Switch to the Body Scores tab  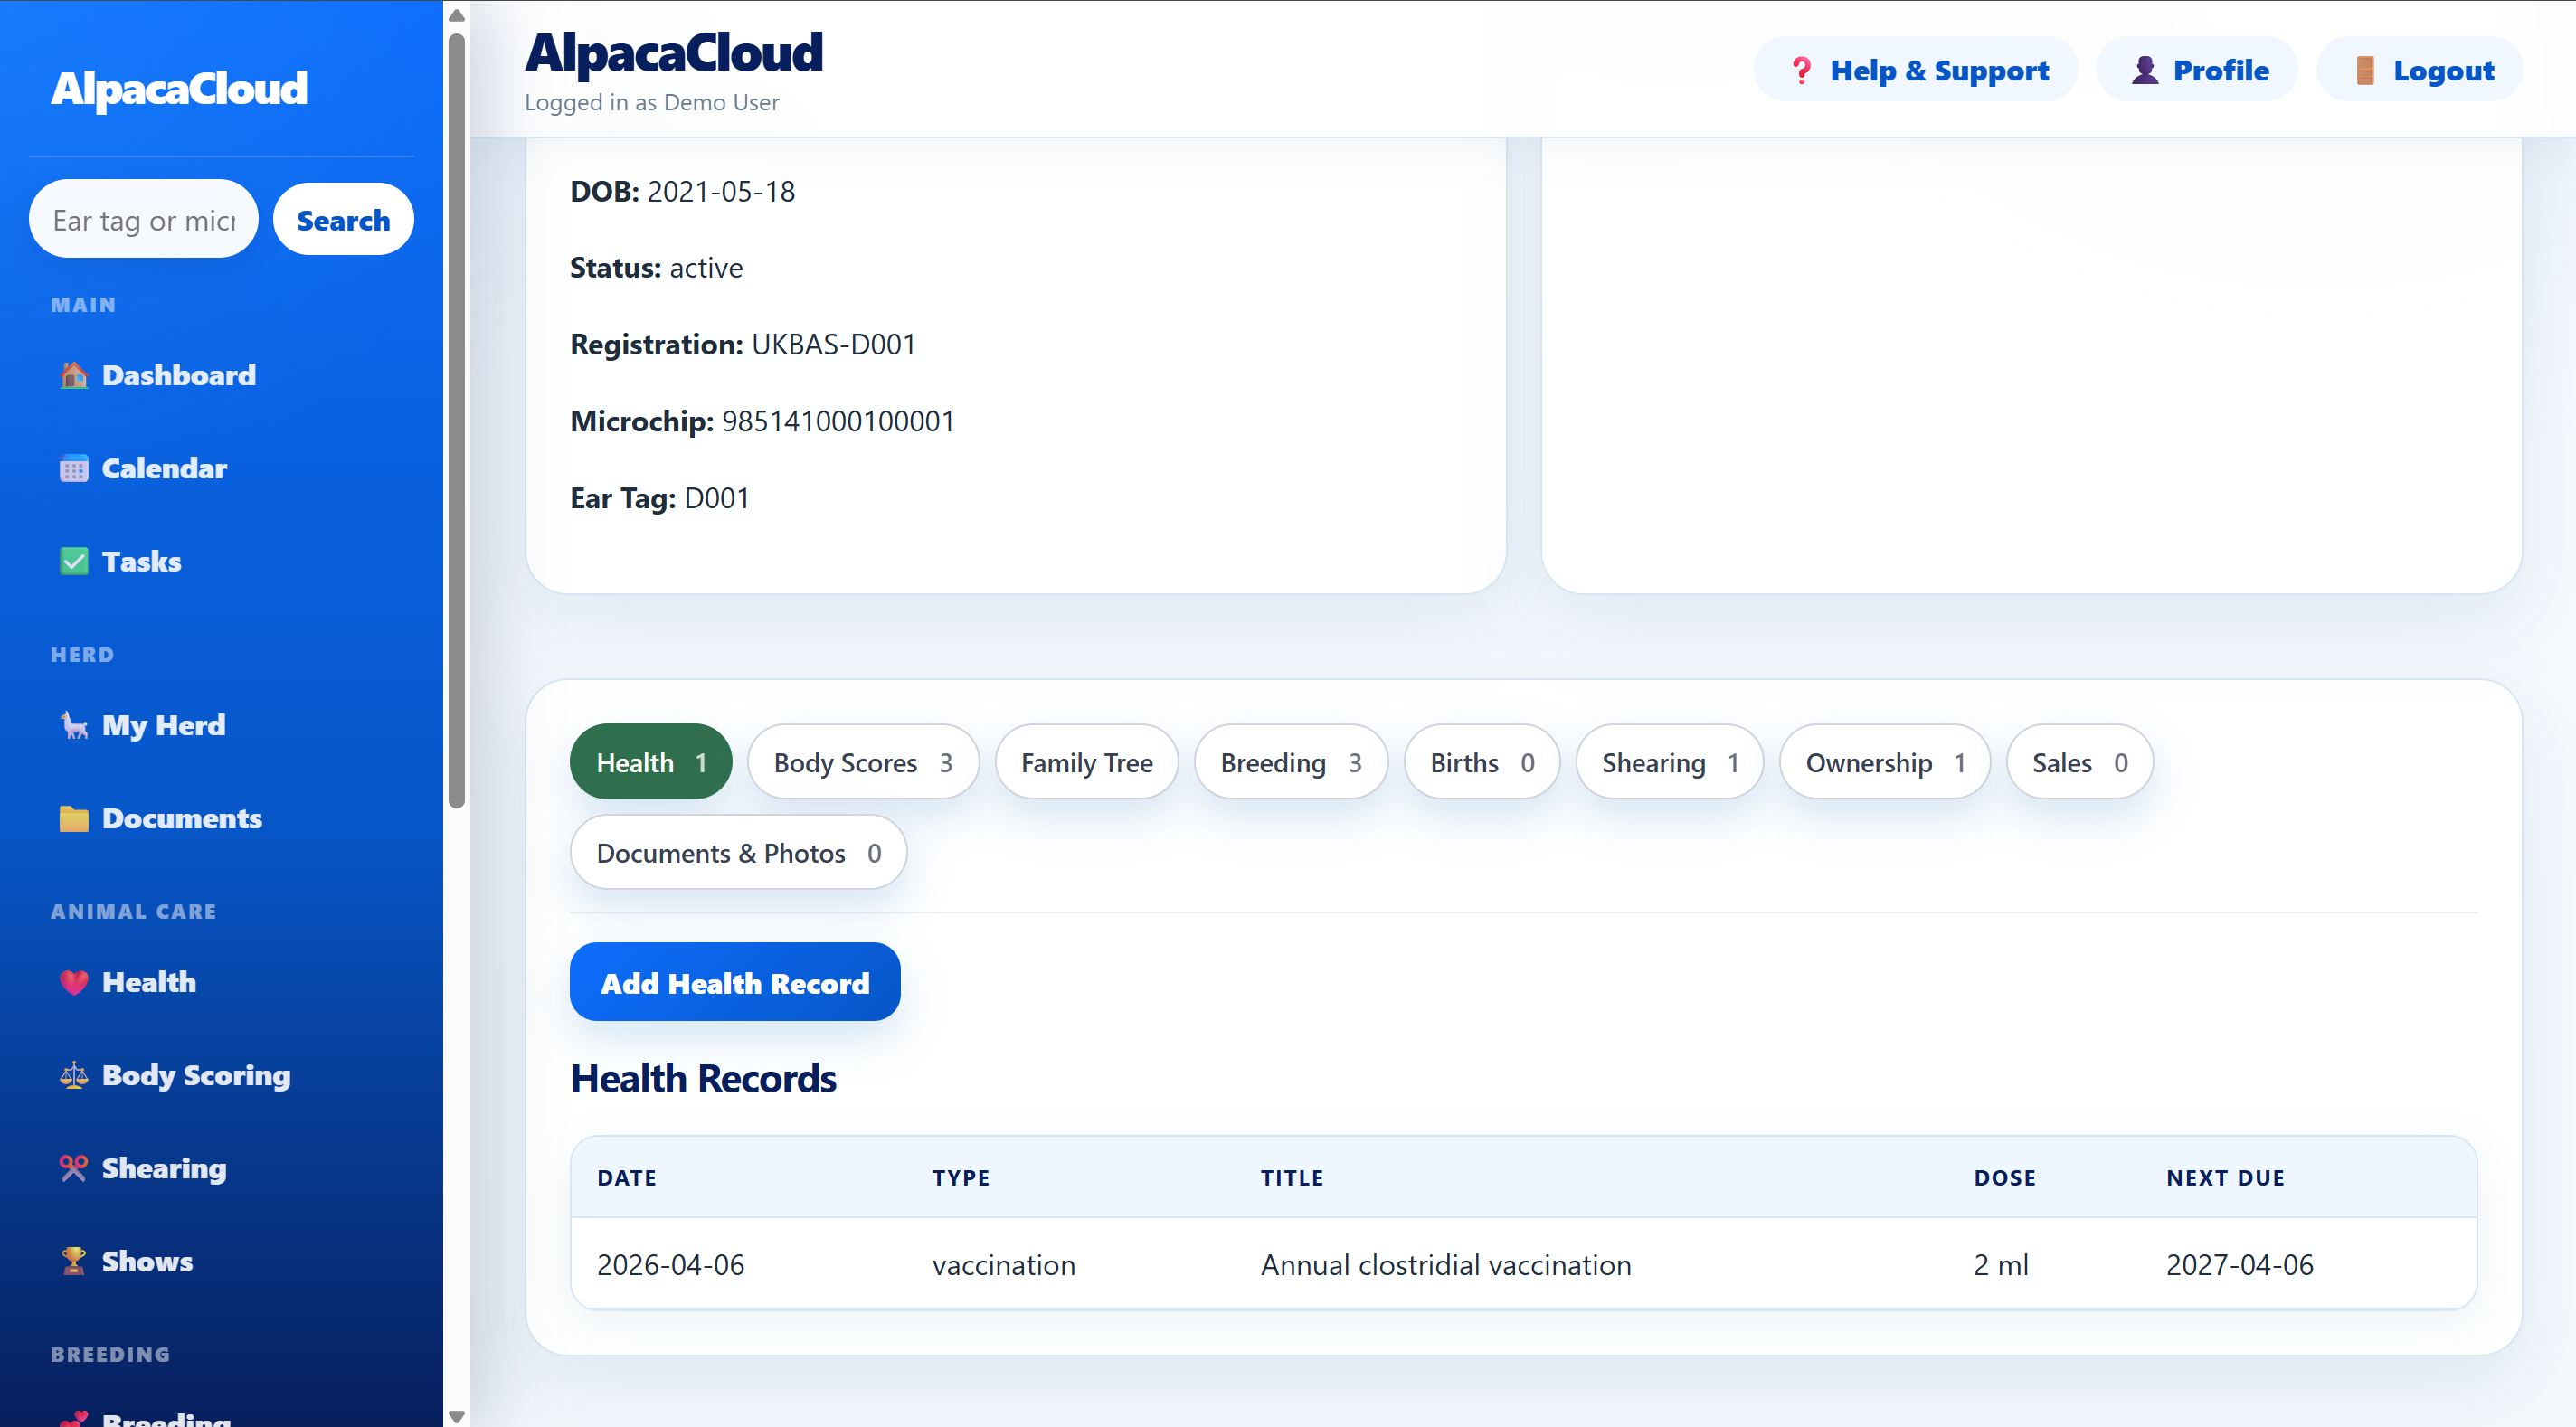862,762
